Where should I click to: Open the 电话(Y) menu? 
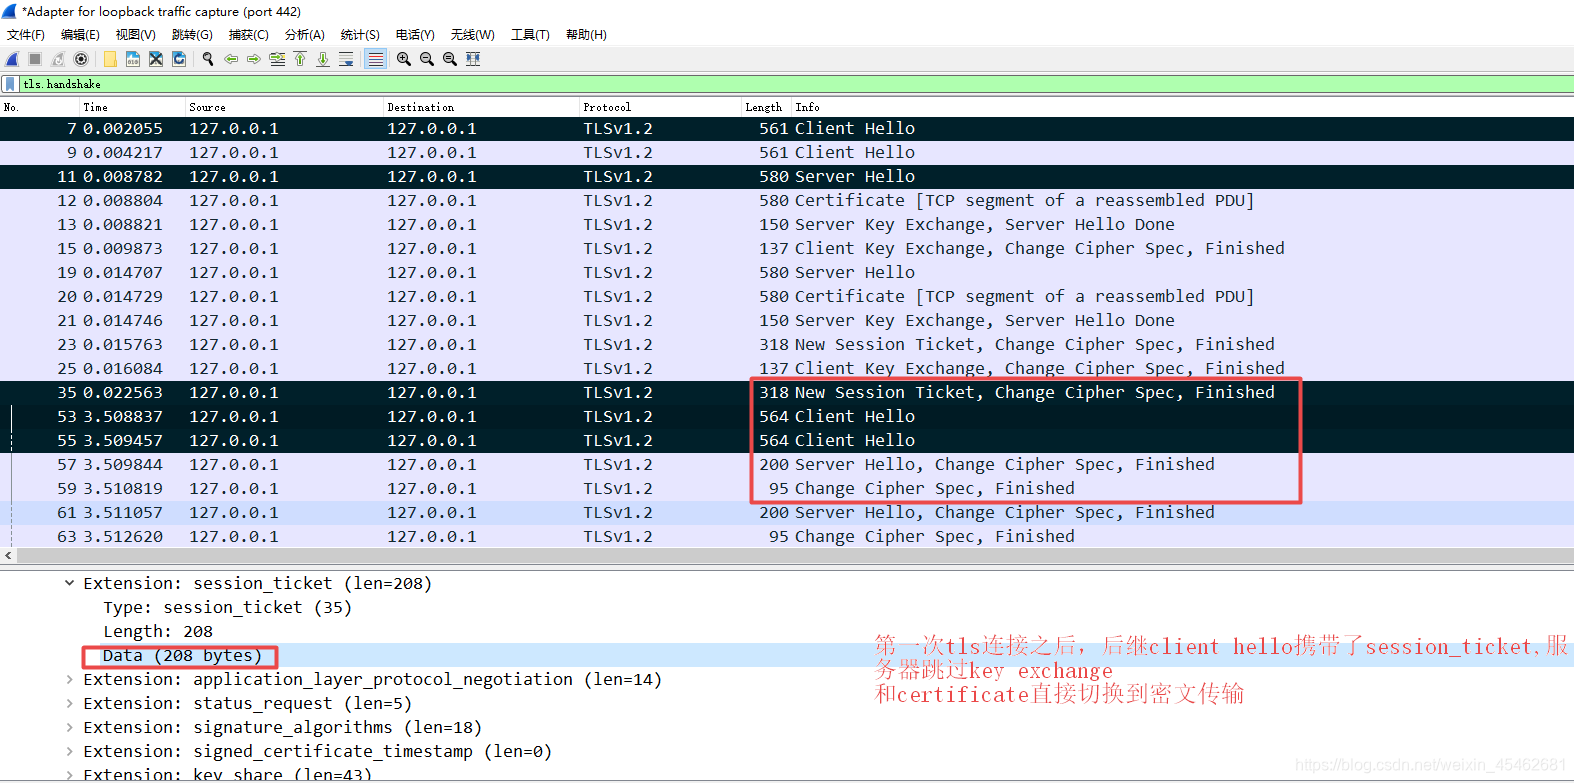[415, 35]
